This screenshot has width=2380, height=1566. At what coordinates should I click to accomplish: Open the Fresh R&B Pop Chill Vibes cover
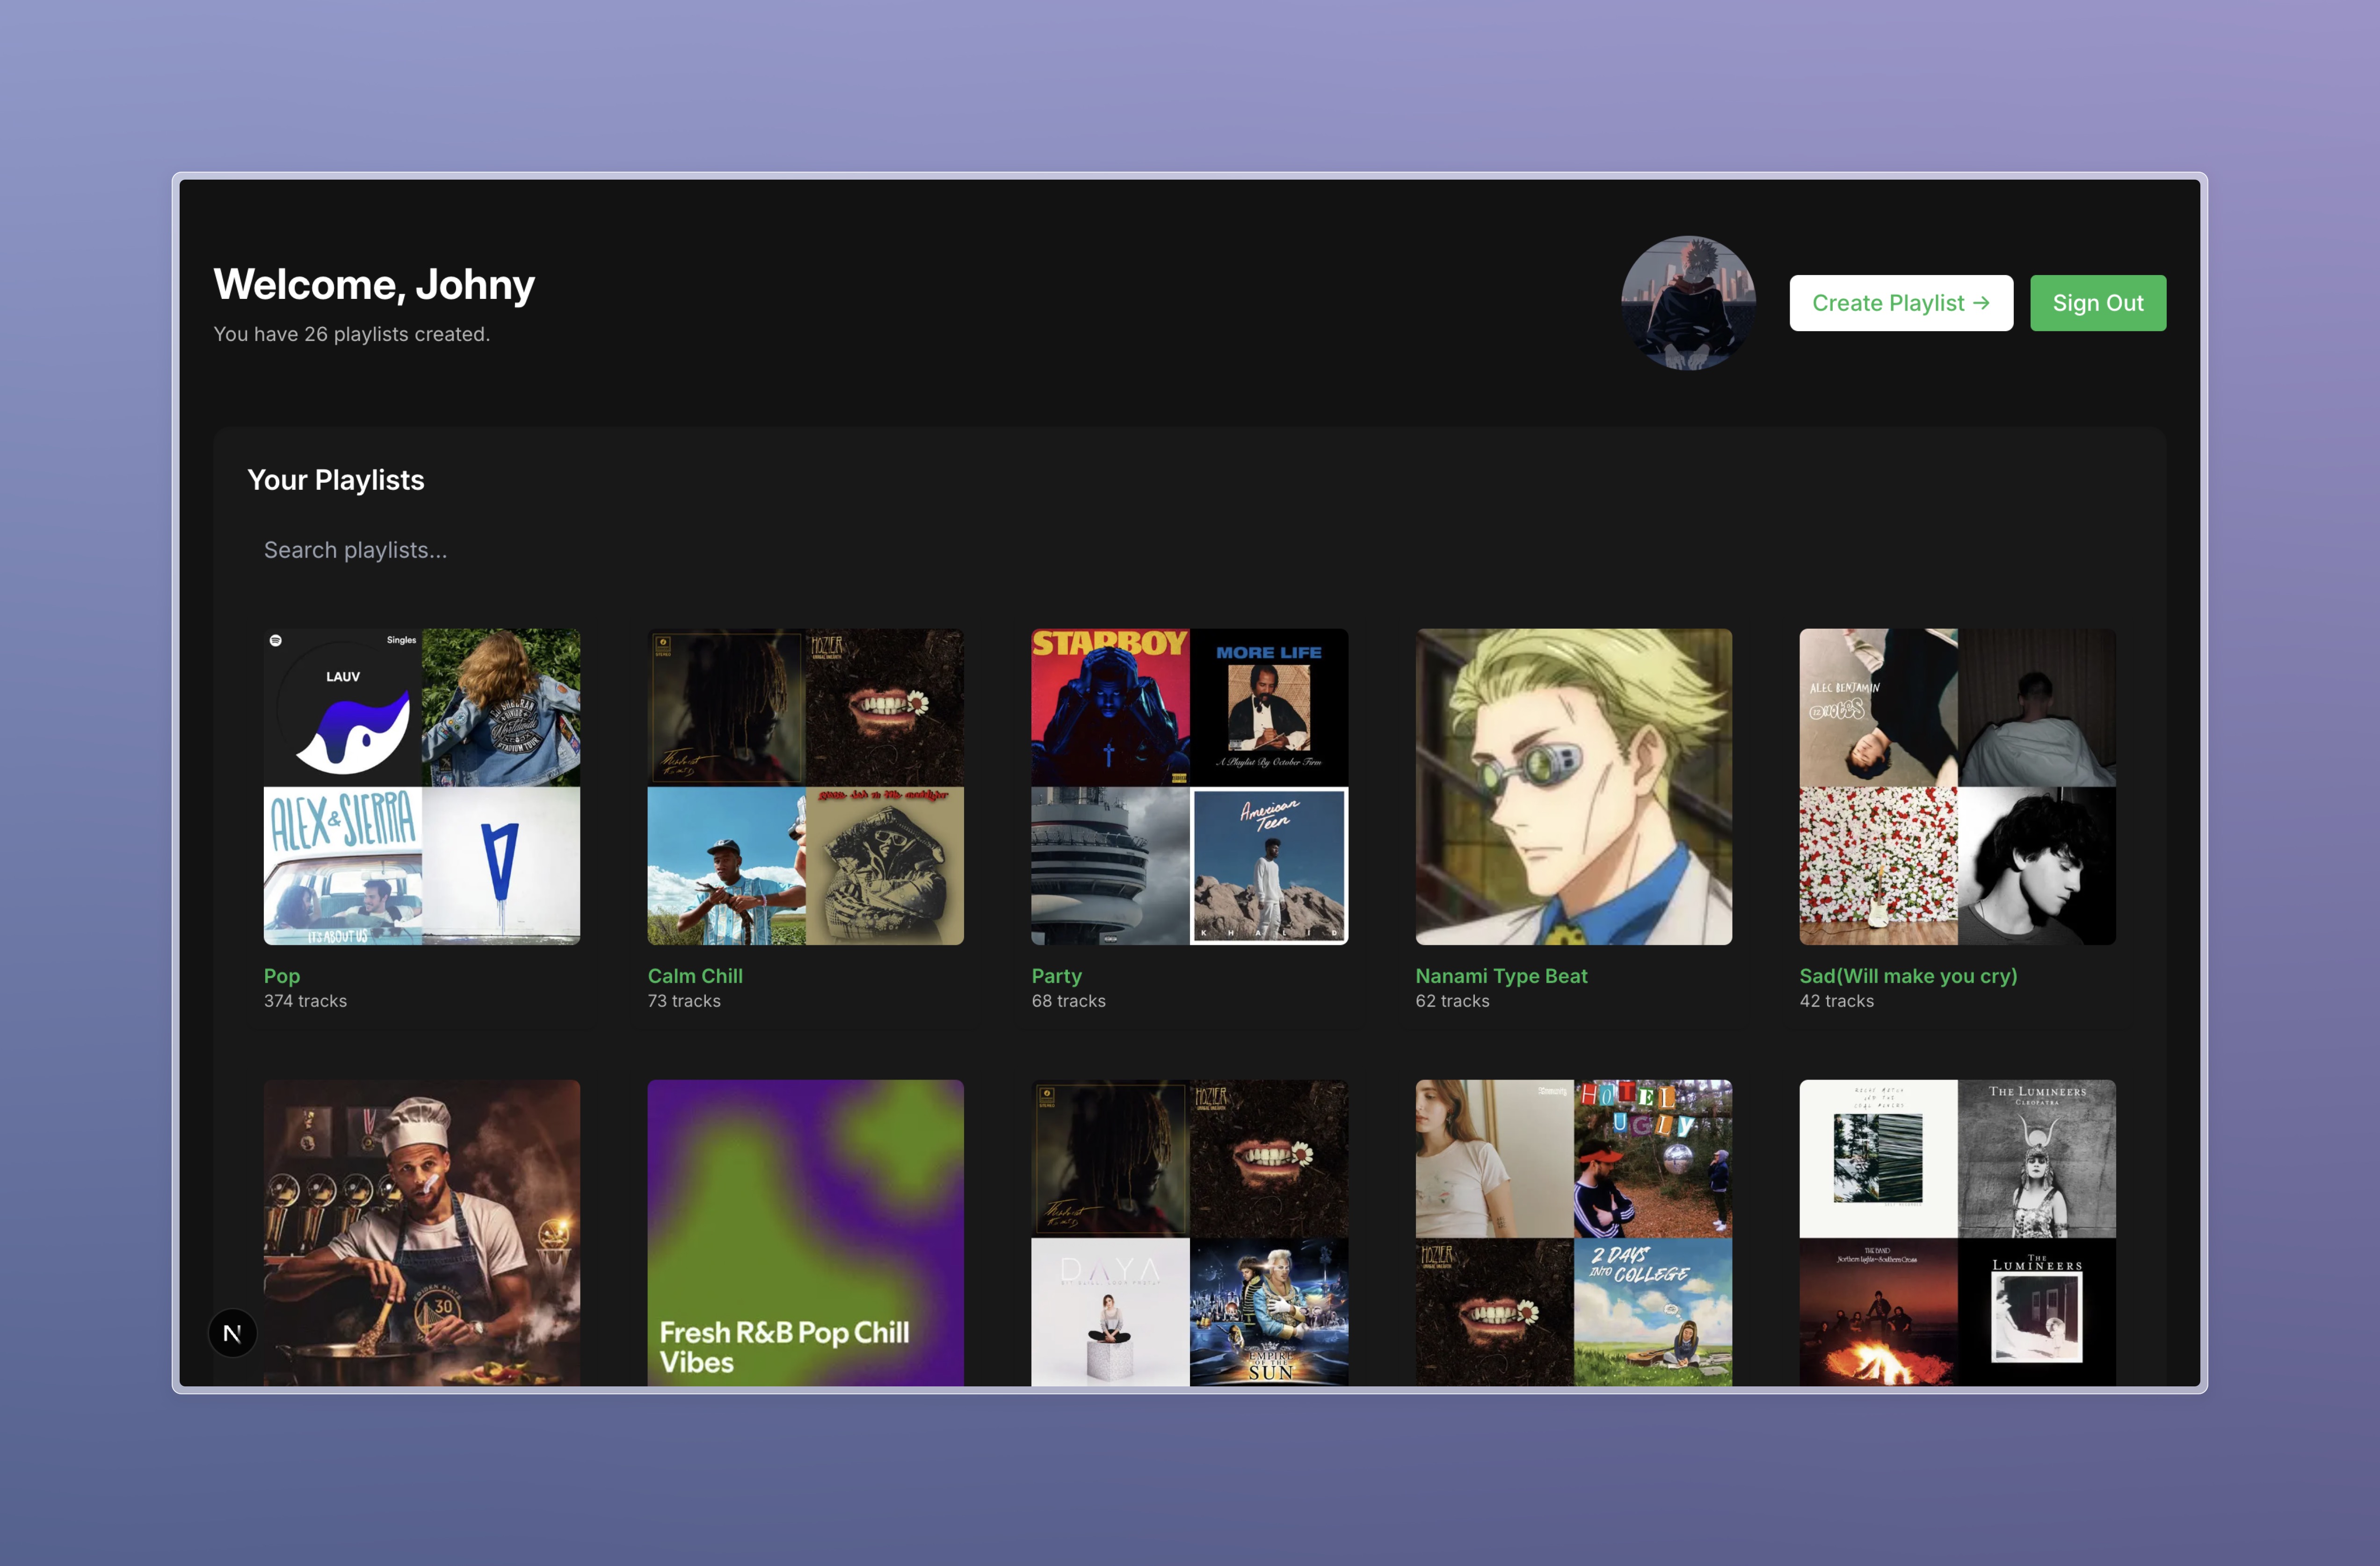point(805,1232)
